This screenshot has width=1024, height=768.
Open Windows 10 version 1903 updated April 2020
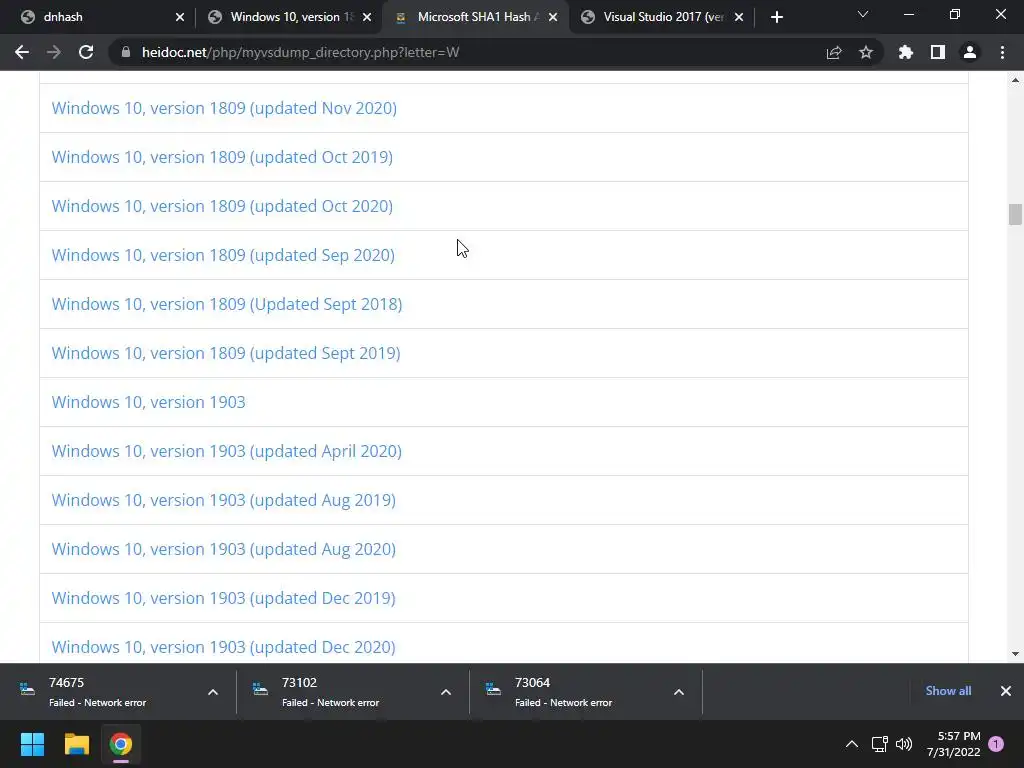(227, 451)
